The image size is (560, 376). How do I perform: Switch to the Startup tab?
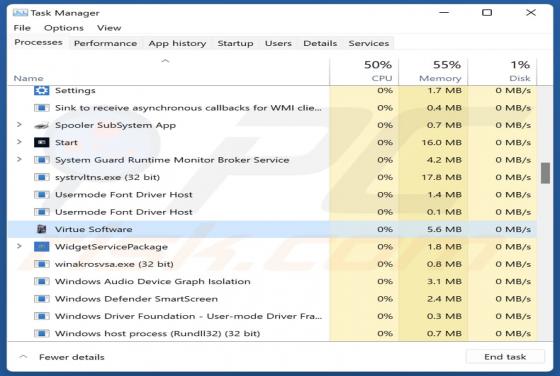point(235,43)
